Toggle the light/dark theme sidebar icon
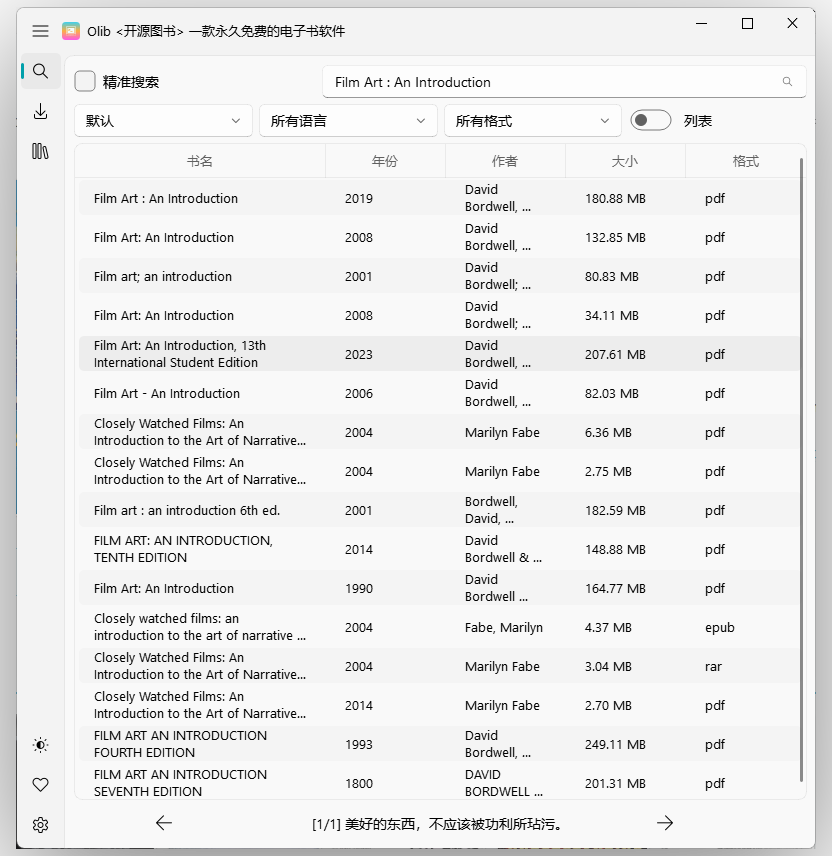The height and width of the screenshot is (856, 832). pyautogui.click(x=40, y=745)
